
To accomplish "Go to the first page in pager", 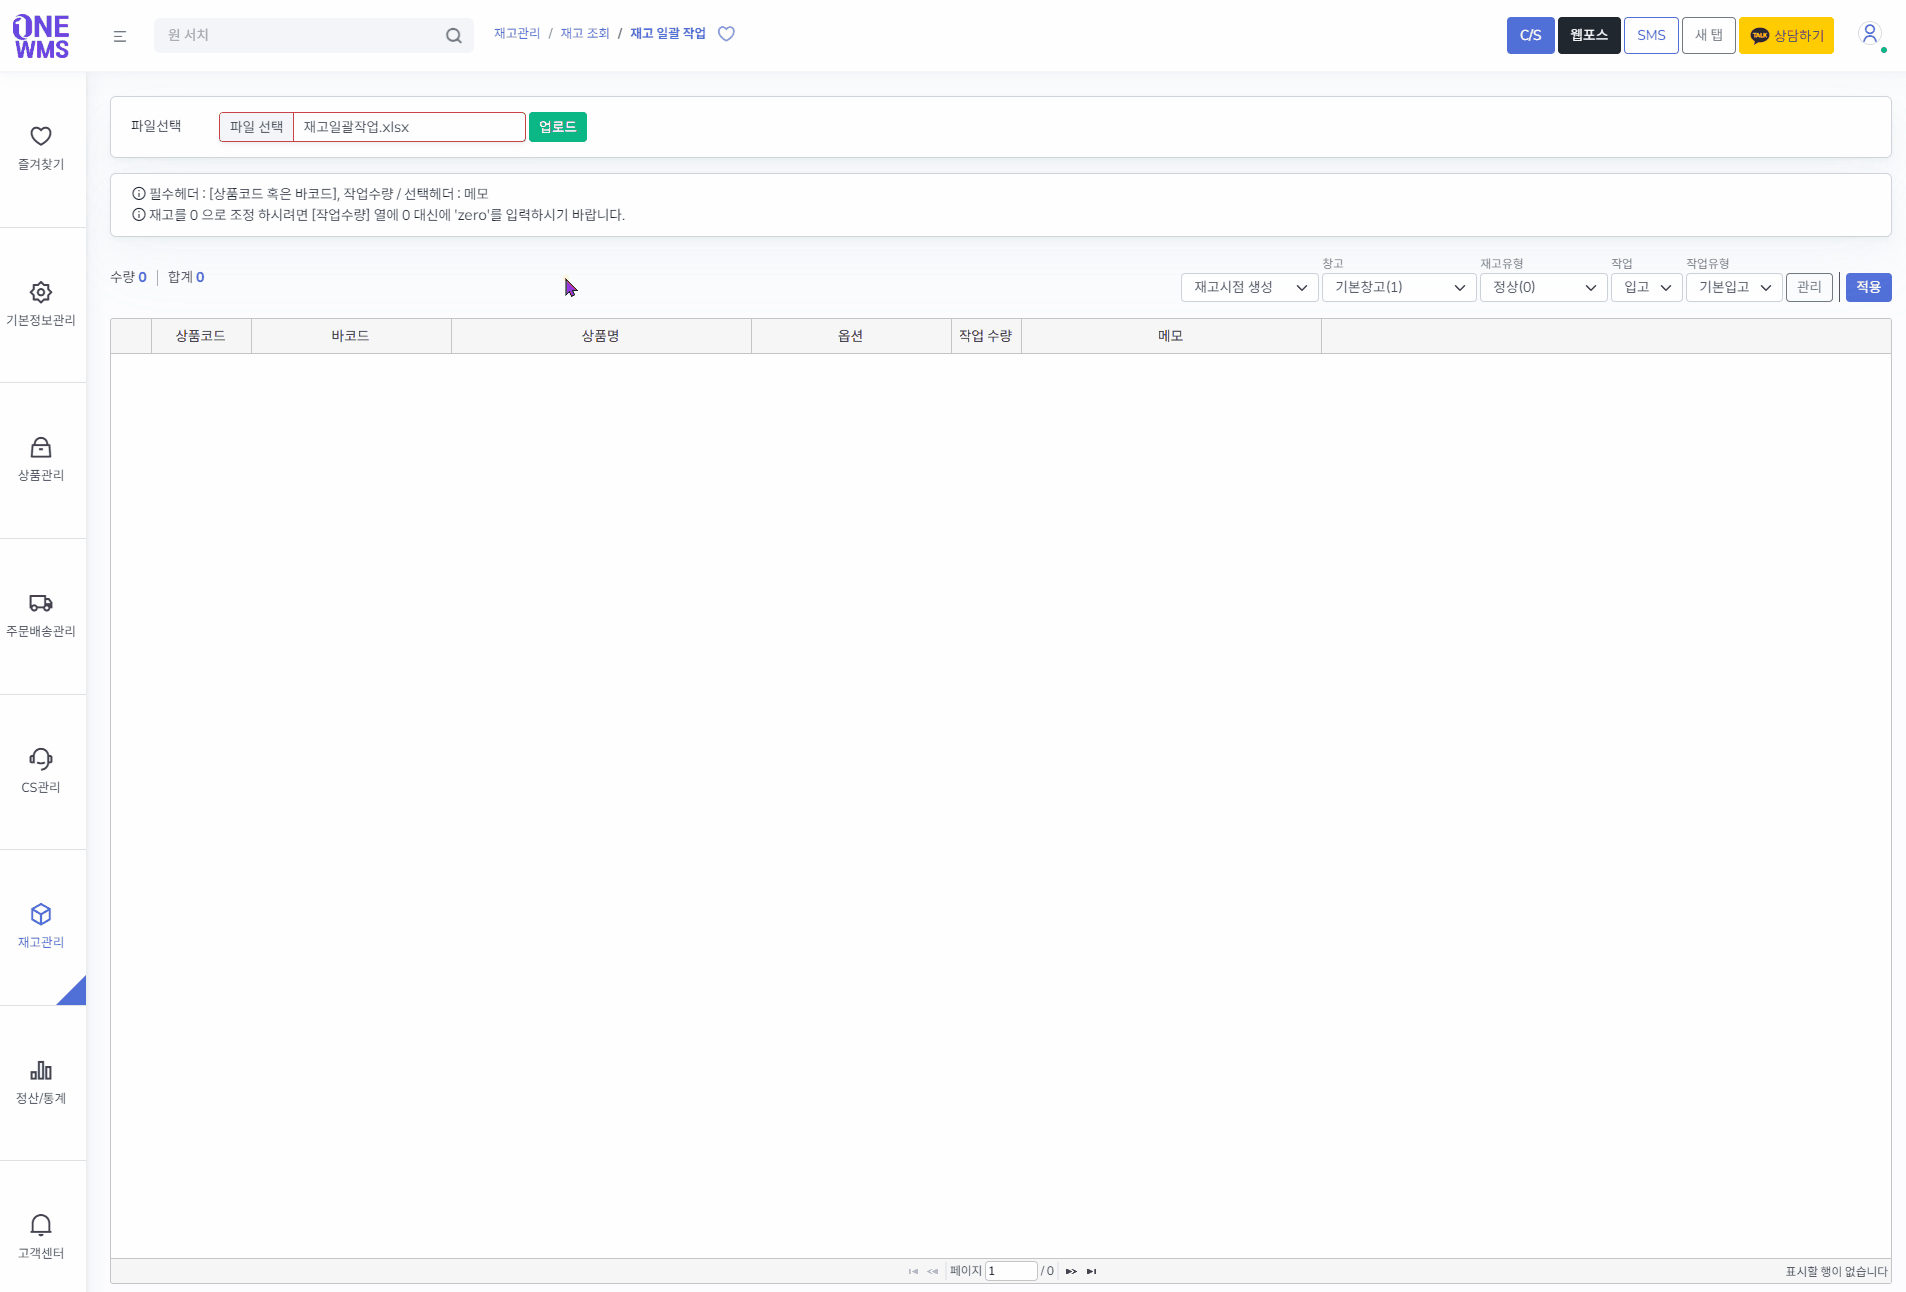I will tap(913, 1271).
